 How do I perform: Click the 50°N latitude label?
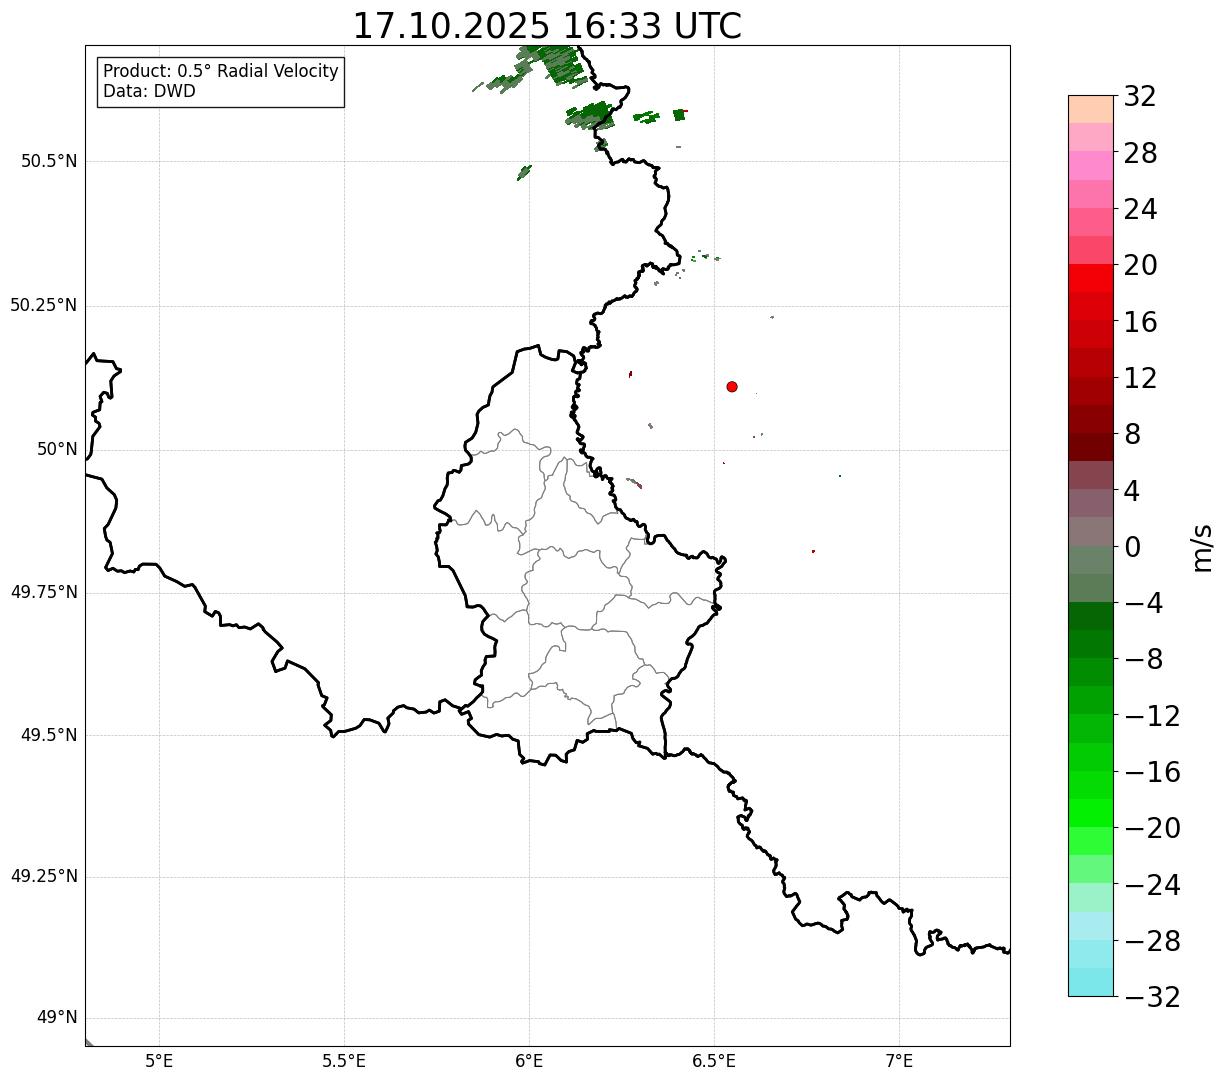coord(57,449)
